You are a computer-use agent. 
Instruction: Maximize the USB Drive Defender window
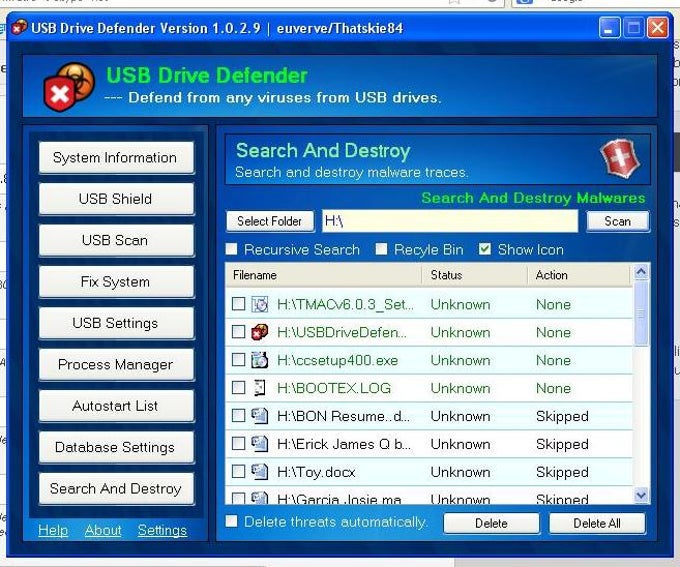tap(634, 28)
